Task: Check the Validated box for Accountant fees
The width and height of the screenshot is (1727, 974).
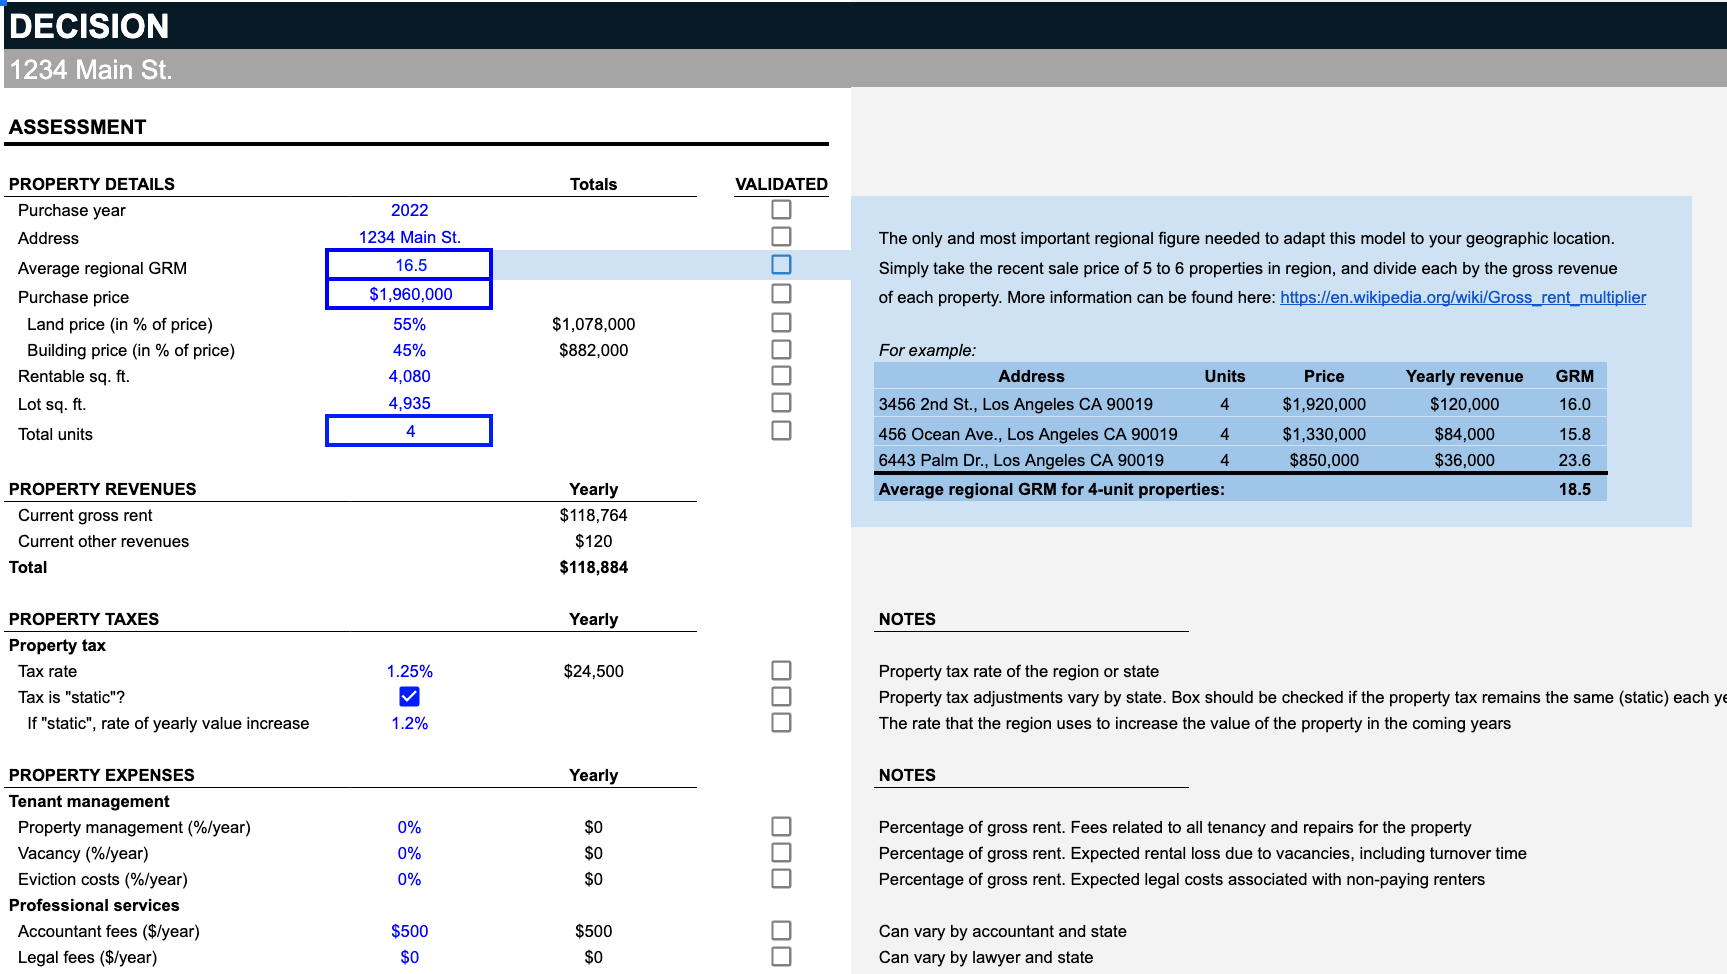Action: click(781, 929)
